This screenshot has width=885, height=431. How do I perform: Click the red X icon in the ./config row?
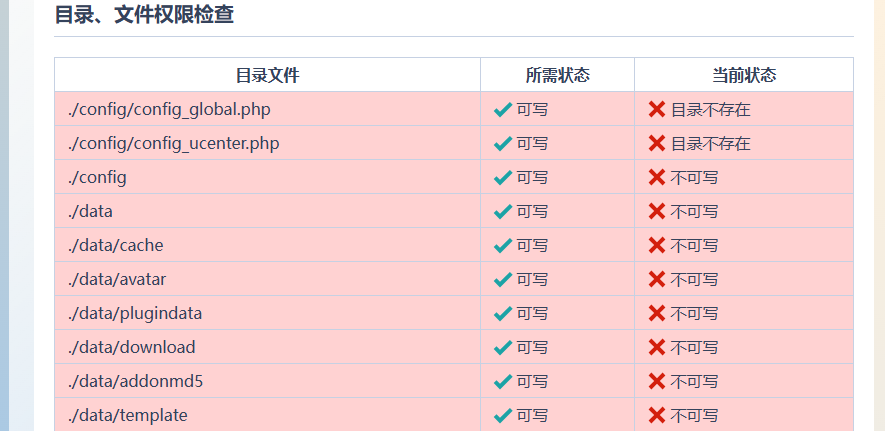click(657, 177)
